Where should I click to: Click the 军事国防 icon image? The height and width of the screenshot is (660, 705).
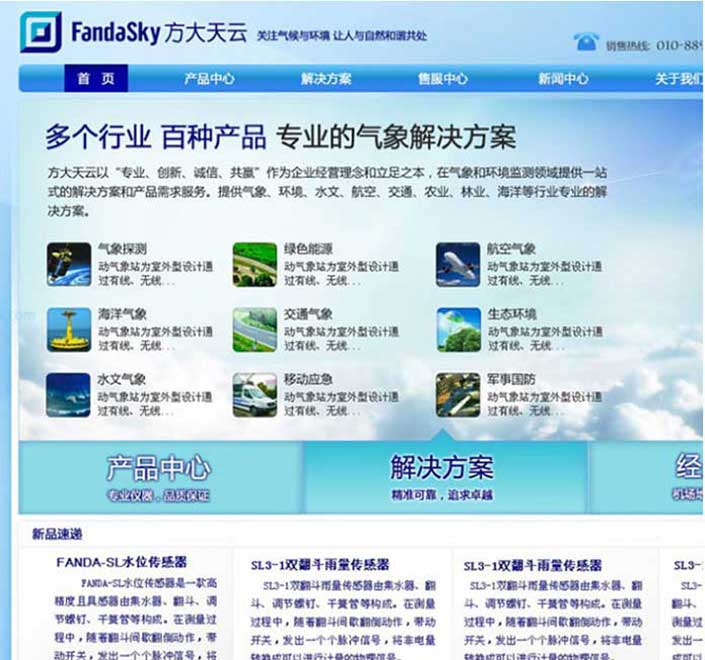pyautogui.click(x=458, y=394)
